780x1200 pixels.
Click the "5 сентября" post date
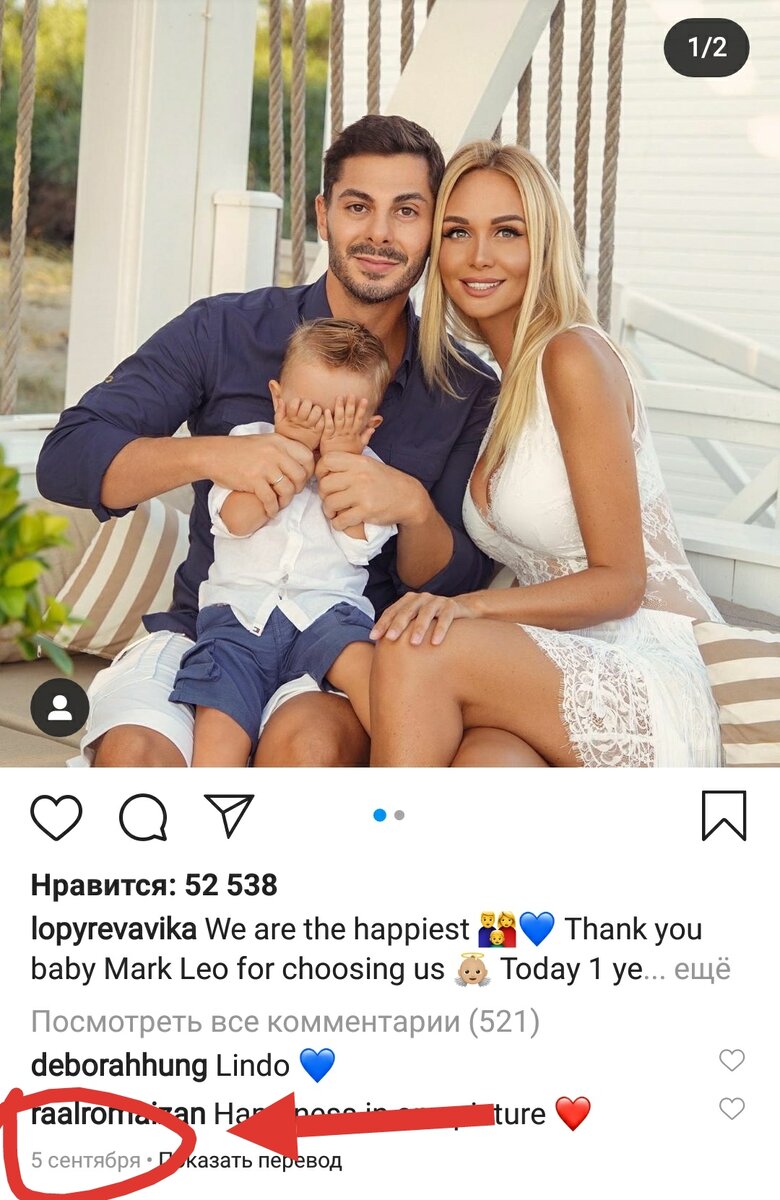coord(86,1161)
